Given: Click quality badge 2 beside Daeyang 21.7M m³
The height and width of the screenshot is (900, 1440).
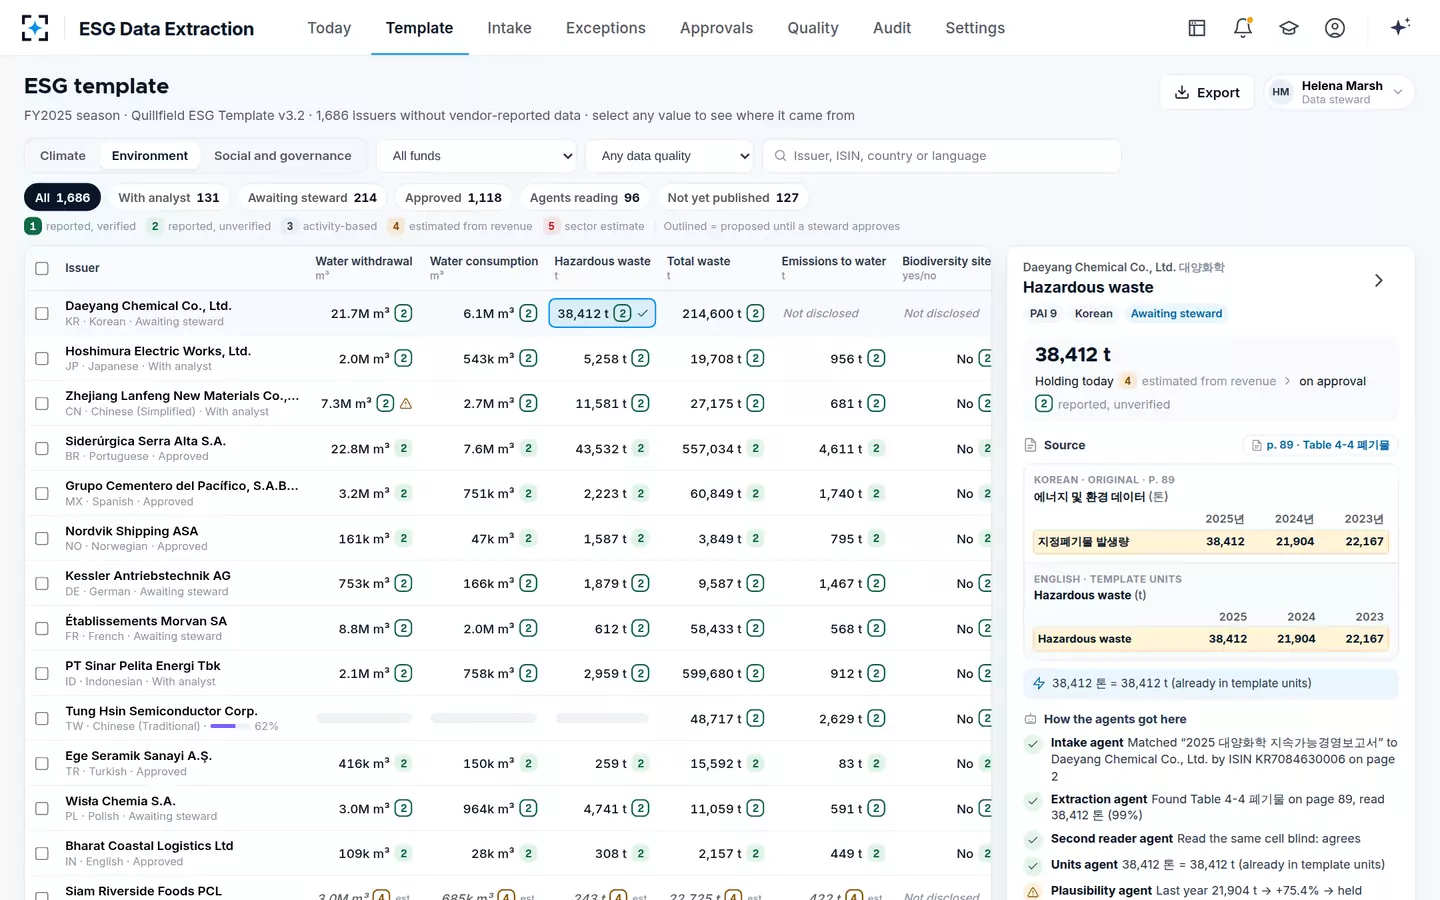Looking at the screenshot, I should [x=404, y=313].
